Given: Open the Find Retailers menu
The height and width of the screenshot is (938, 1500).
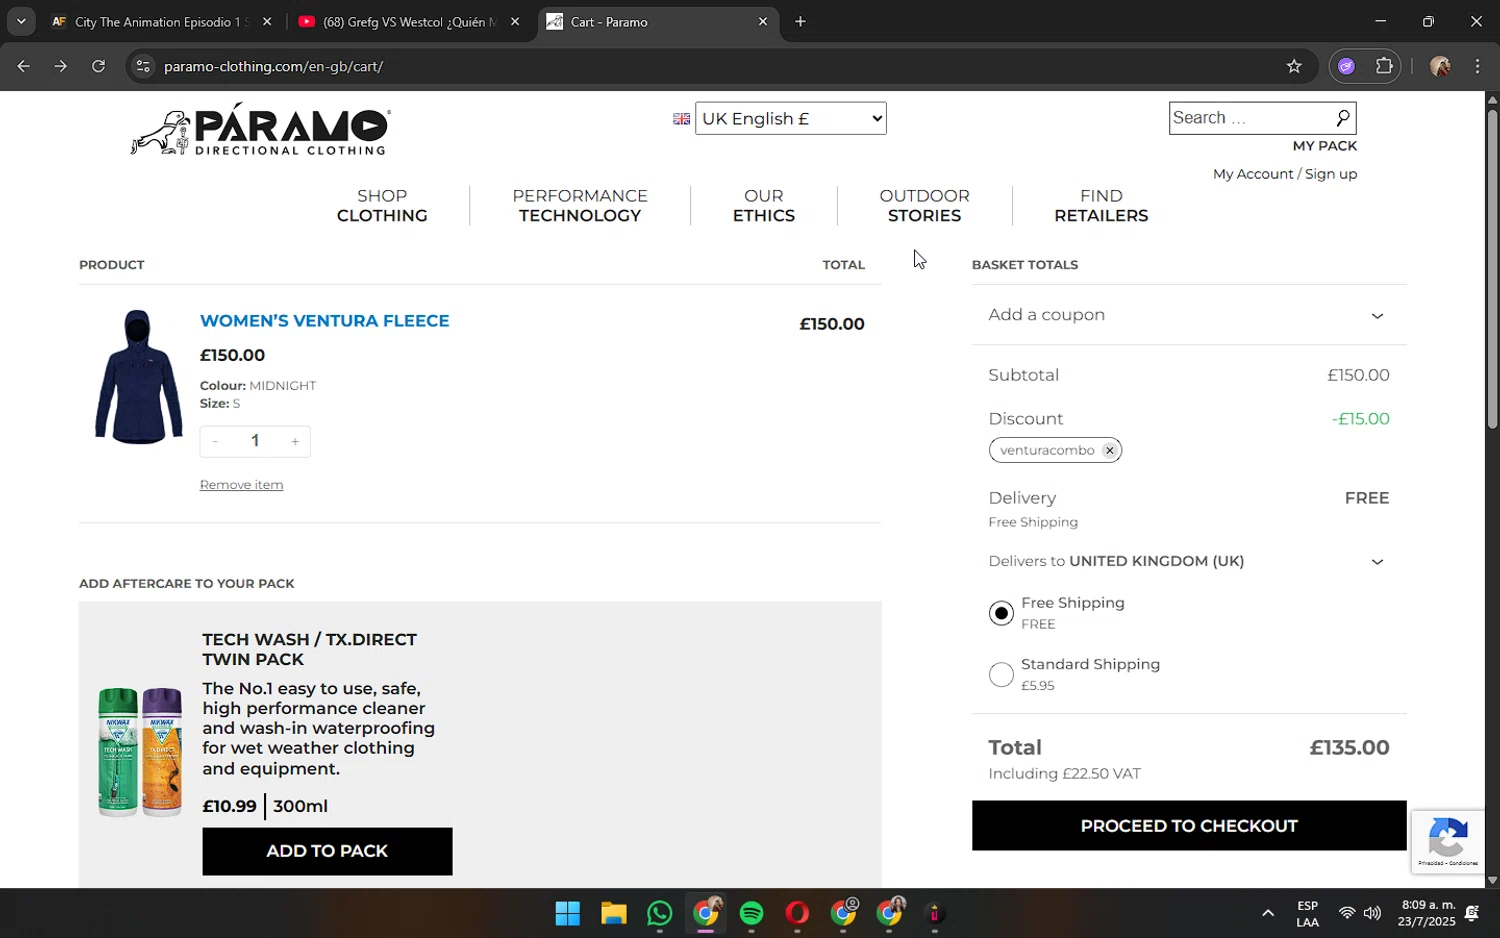Looking at the screenshot, I should tap(1101, 206).
